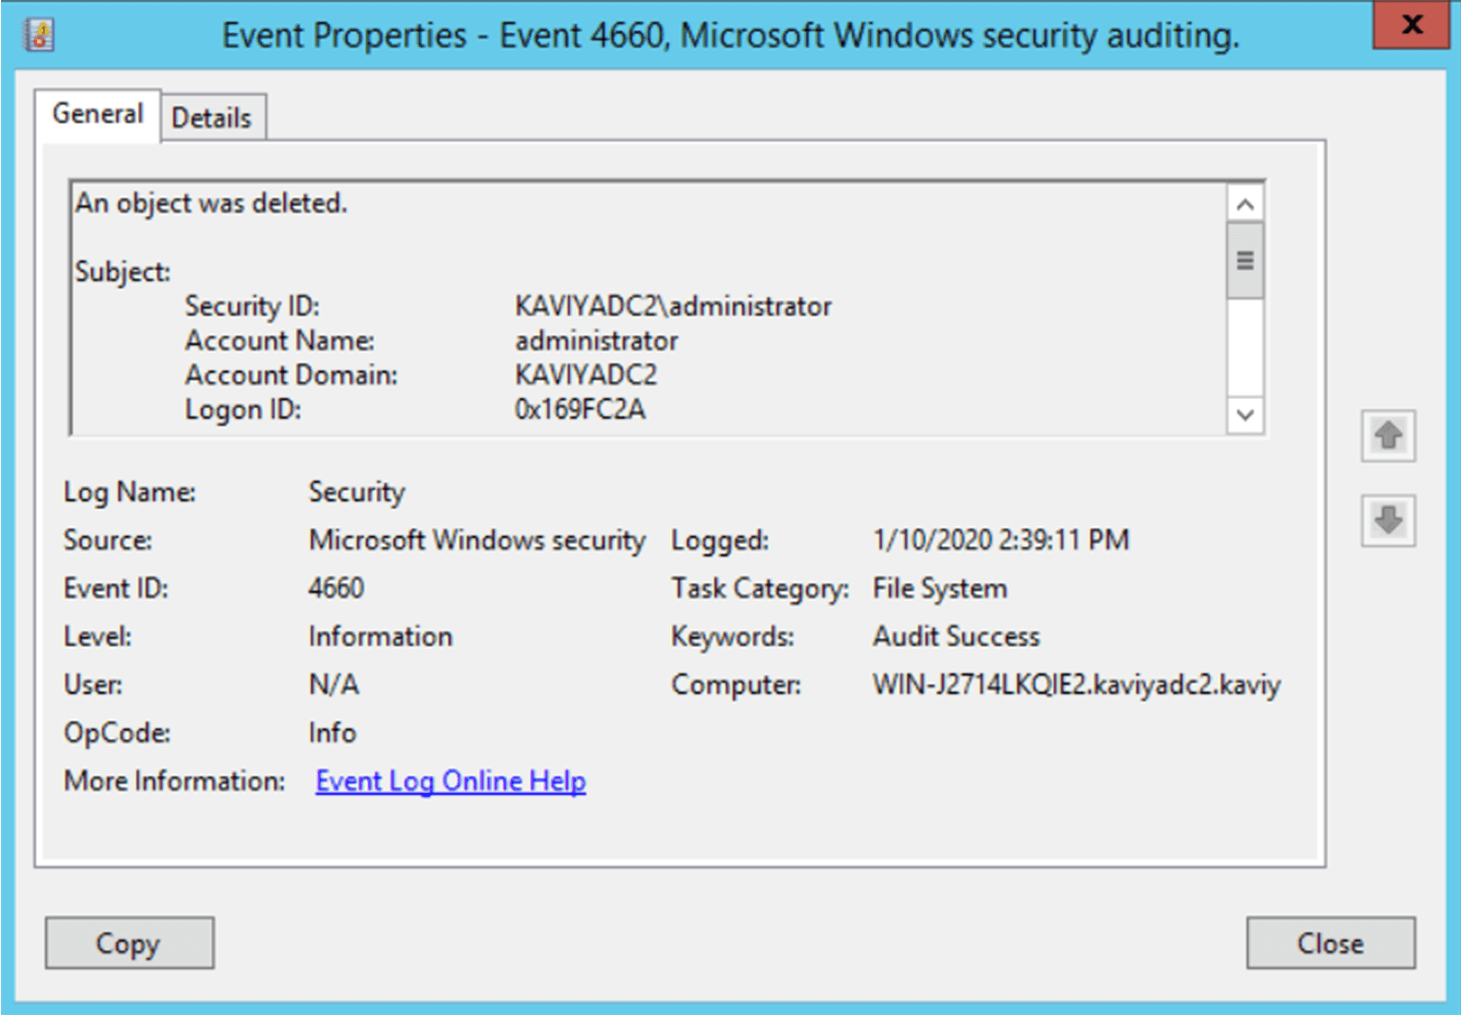Click the event log icon in title bar

(x=39, y=35)
